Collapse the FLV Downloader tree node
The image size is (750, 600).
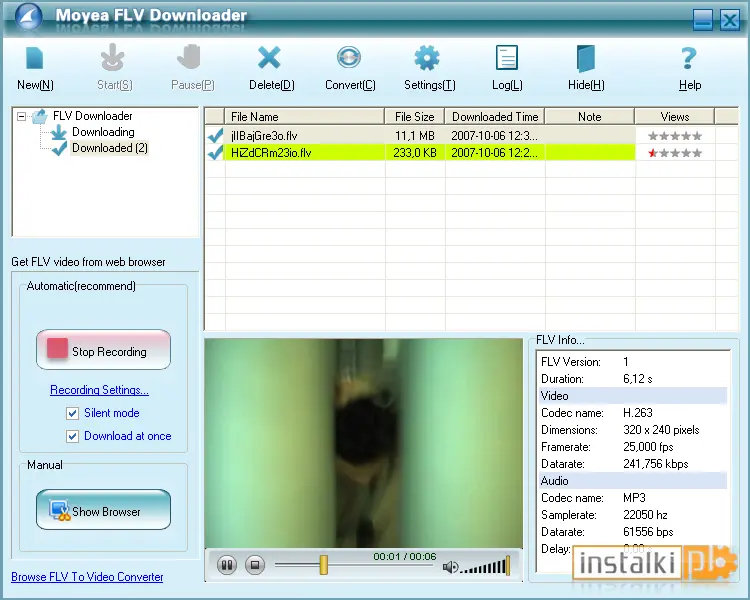coord(21,116)
